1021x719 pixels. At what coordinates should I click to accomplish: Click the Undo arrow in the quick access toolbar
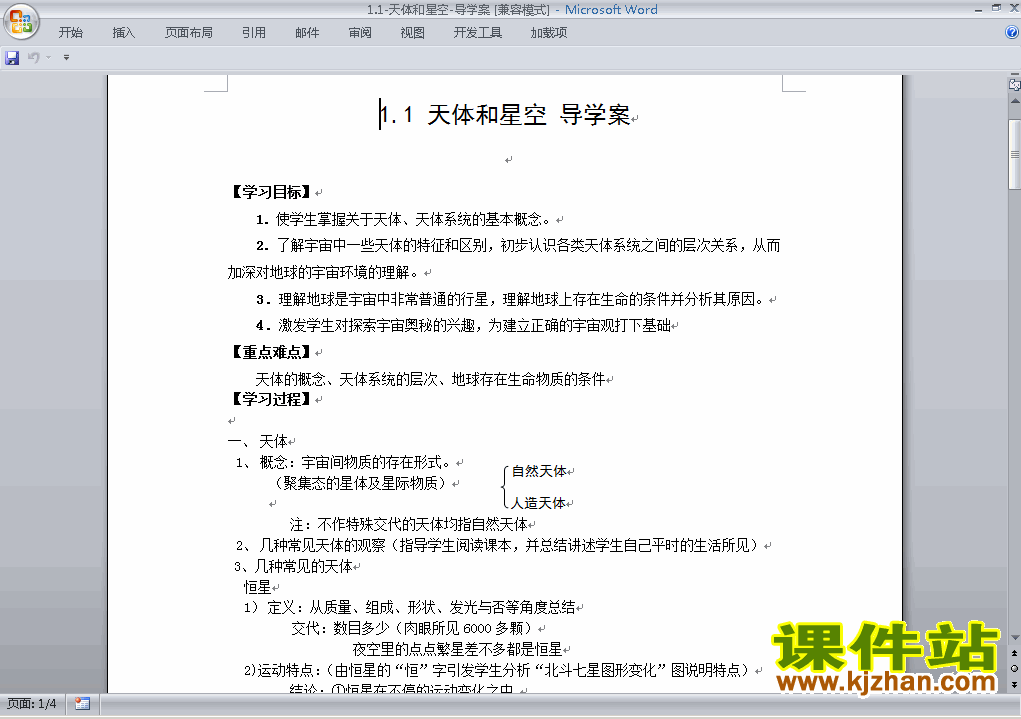pyautogui.click(x=34, y=58)
